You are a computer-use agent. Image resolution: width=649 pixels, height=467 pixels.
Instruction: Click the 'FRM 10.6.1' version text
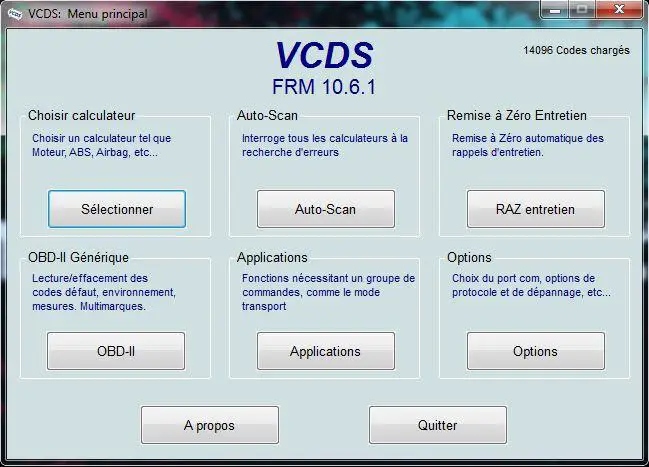click(x=324, y=87)
